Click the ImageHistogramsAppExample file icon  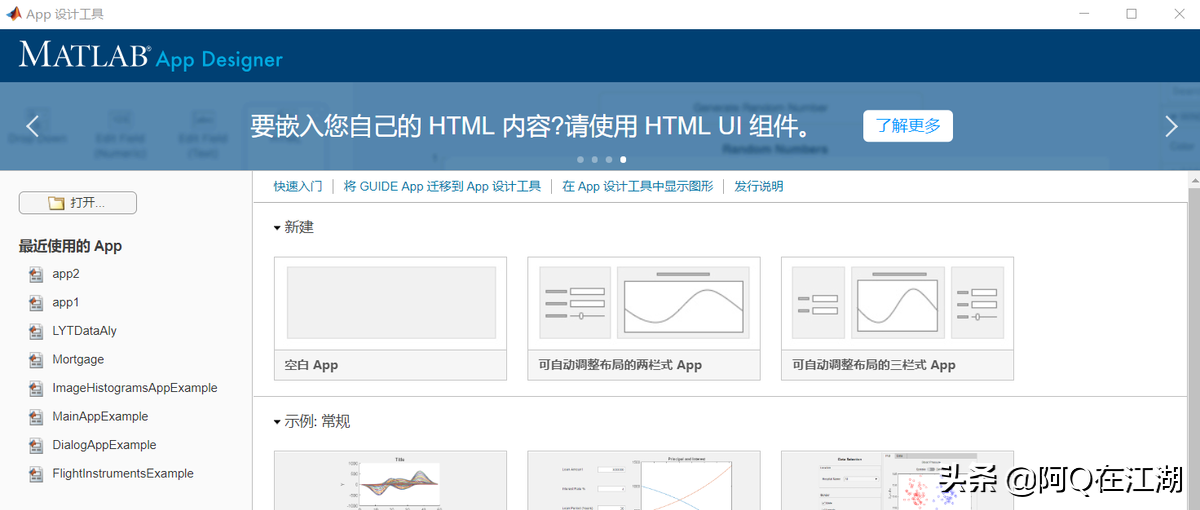pos(36,388)
